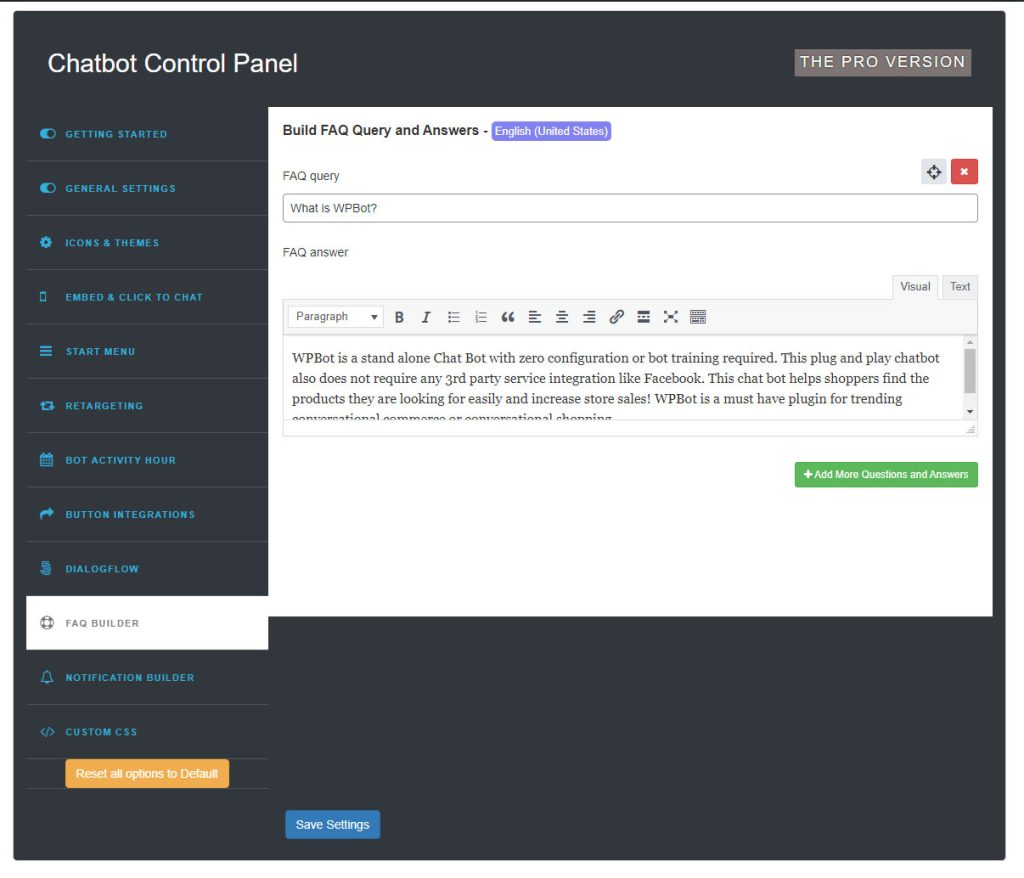This screenshot has height=878, width=1024.
Task: Reset all options to Default
Action: [147, 773]
